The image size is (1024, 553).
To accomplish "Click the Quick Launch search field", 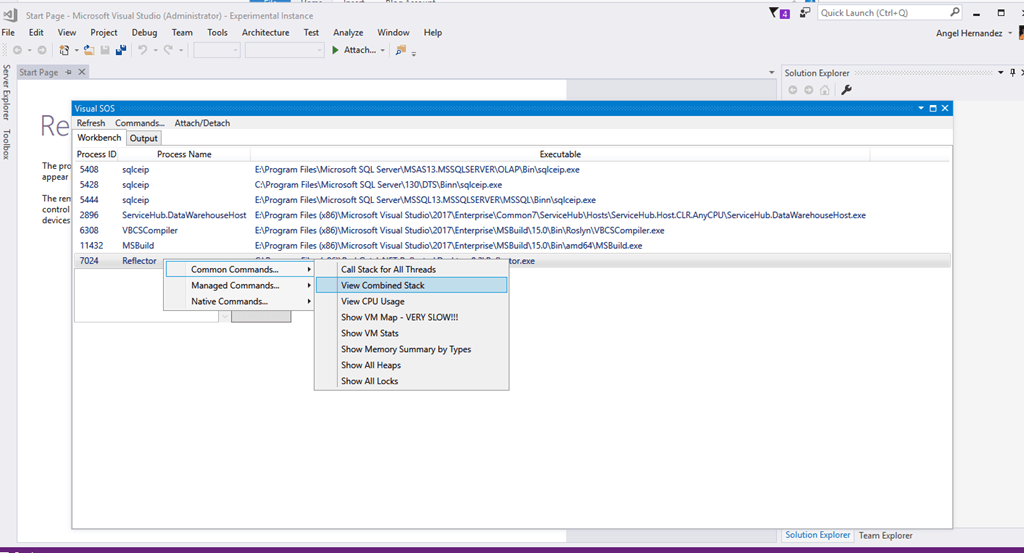I will (x=882, y=13).
